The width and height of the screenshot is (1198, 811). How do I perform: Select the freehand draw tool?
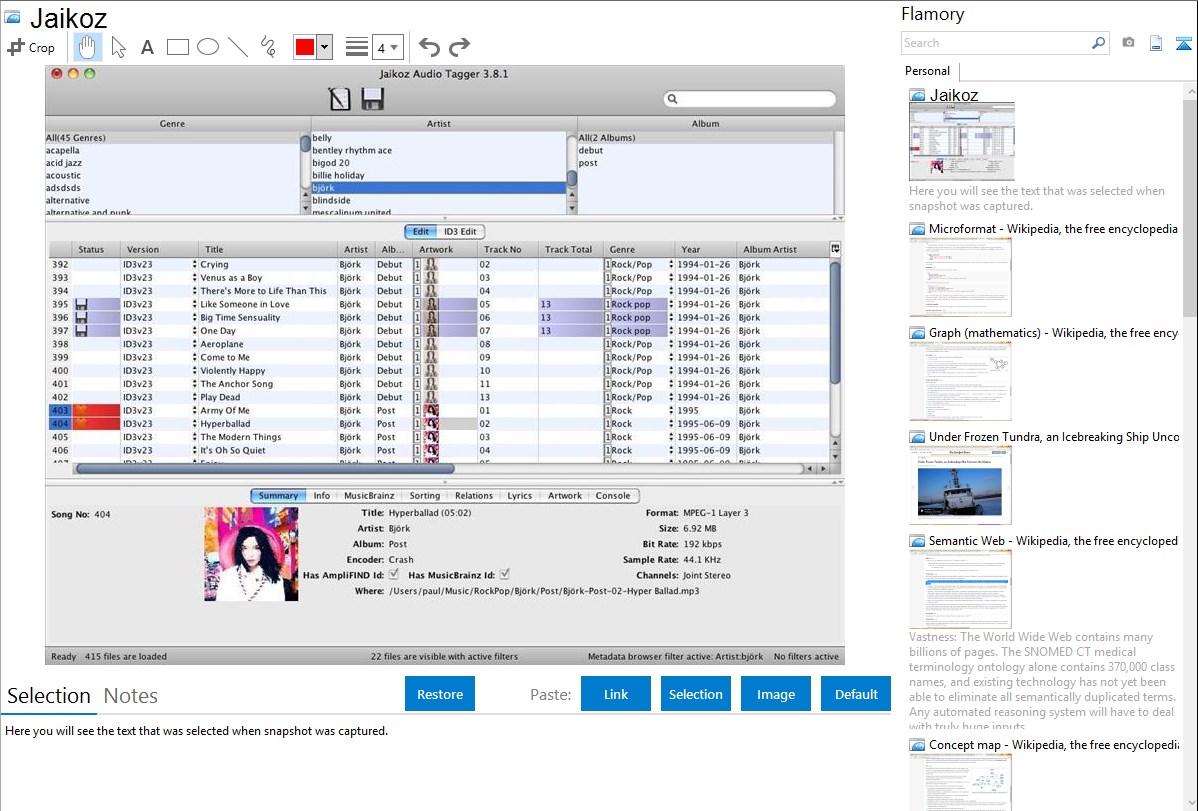click(x=268, y=47)
